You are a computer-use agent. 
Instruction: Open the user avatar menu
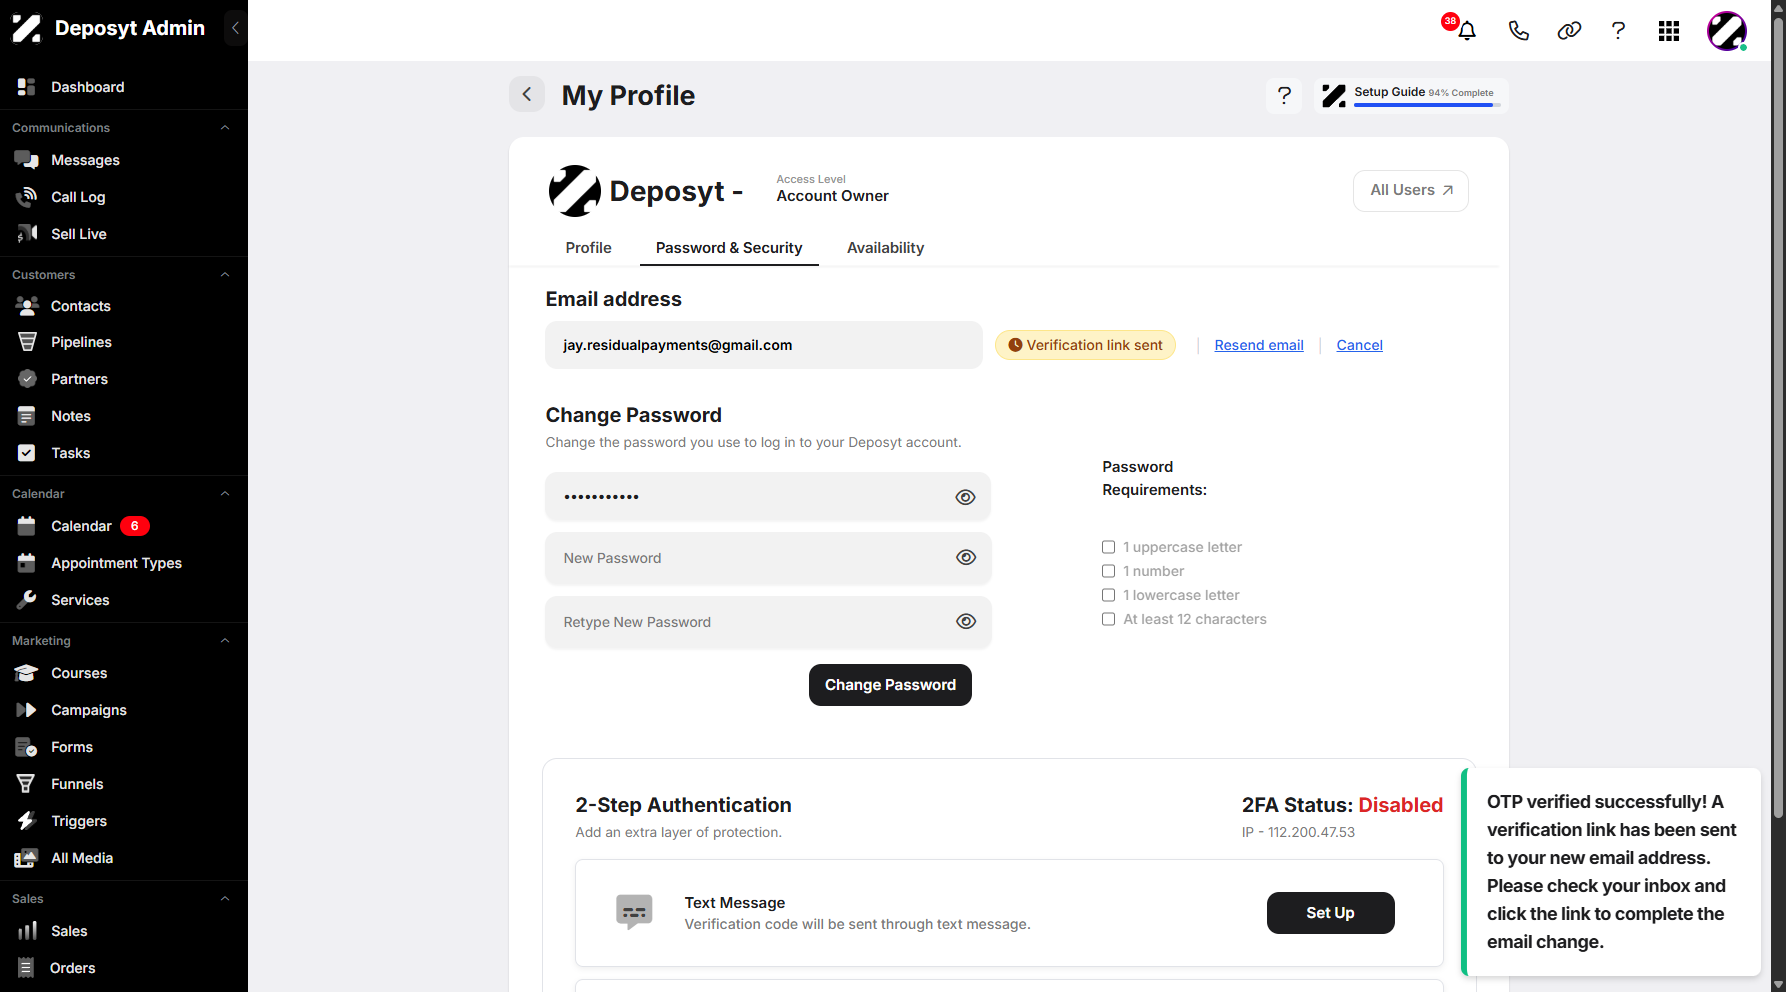1726,31
